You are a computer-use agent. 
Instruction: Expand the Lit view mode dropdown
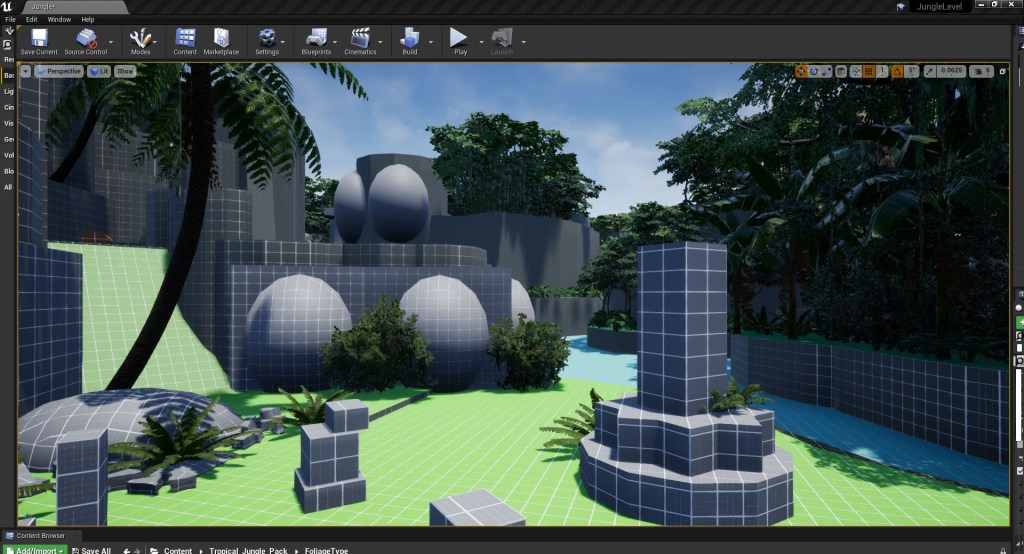click(x=98, y=71)
